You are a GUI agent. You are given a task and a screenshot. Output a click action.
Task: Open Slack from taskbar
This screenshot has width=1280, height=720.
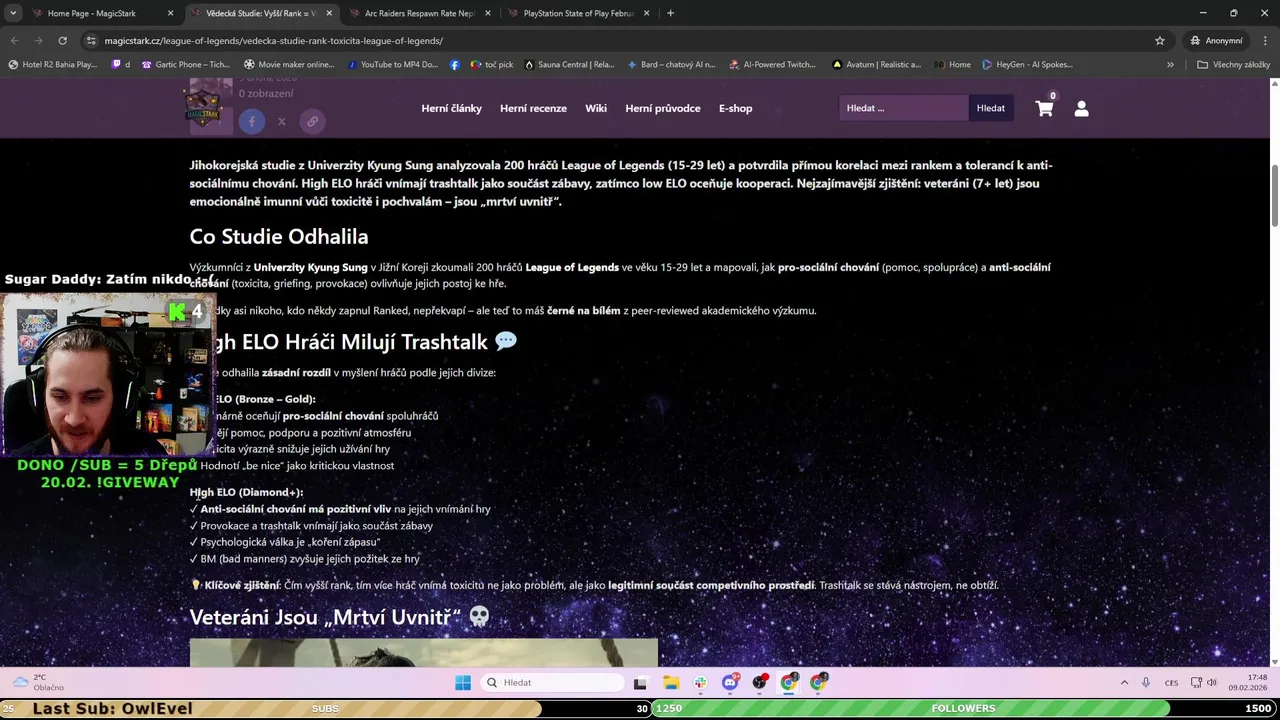coord(700,683)
